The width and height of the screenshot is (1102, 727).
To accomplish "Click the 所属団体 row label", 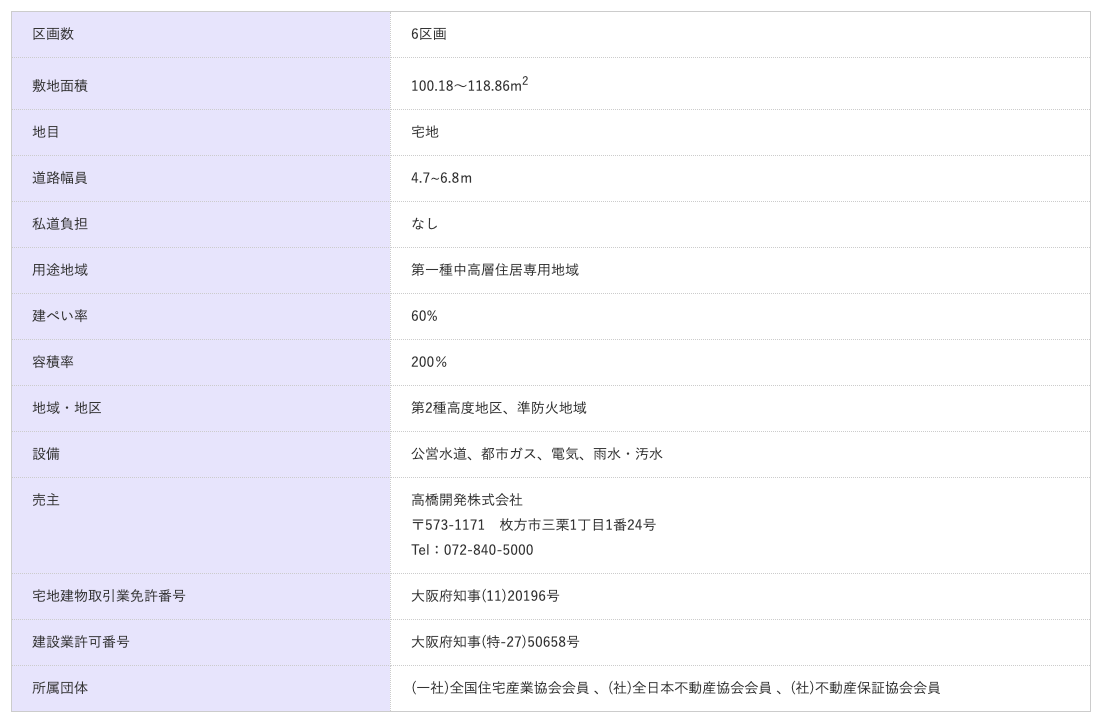I will click(60, 688).
